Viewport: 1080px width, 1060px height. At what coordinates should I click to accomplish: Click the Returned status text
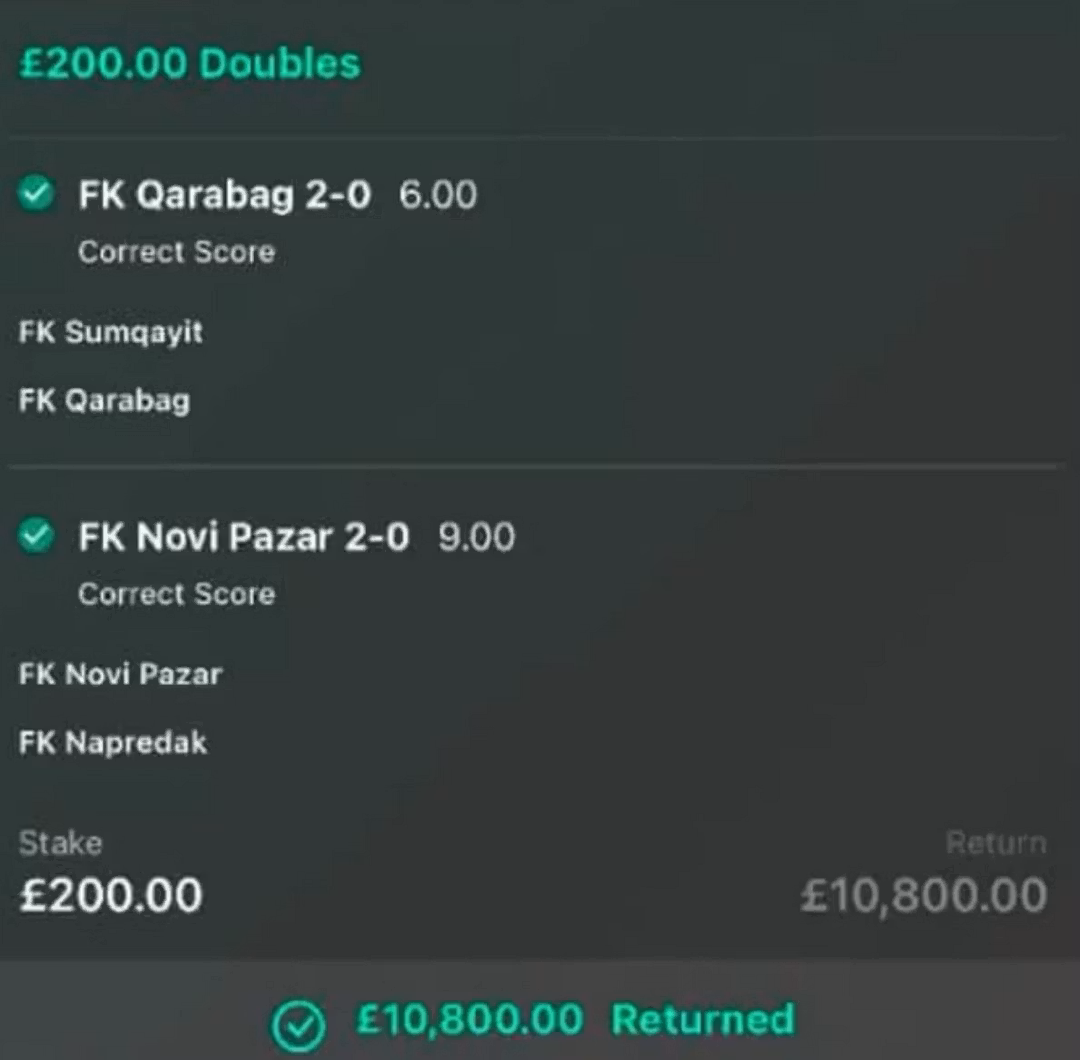703,1020
